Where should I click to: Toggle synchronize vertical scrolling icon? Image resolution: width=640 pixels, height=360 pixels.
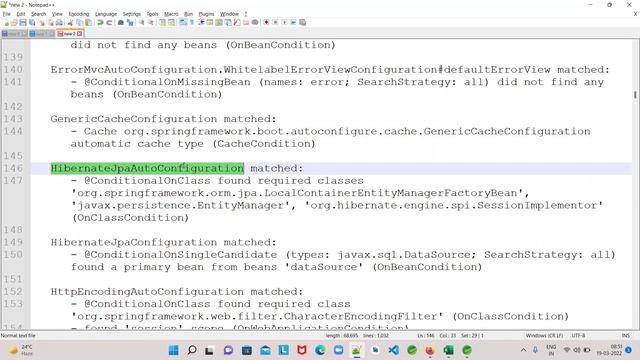162,22
